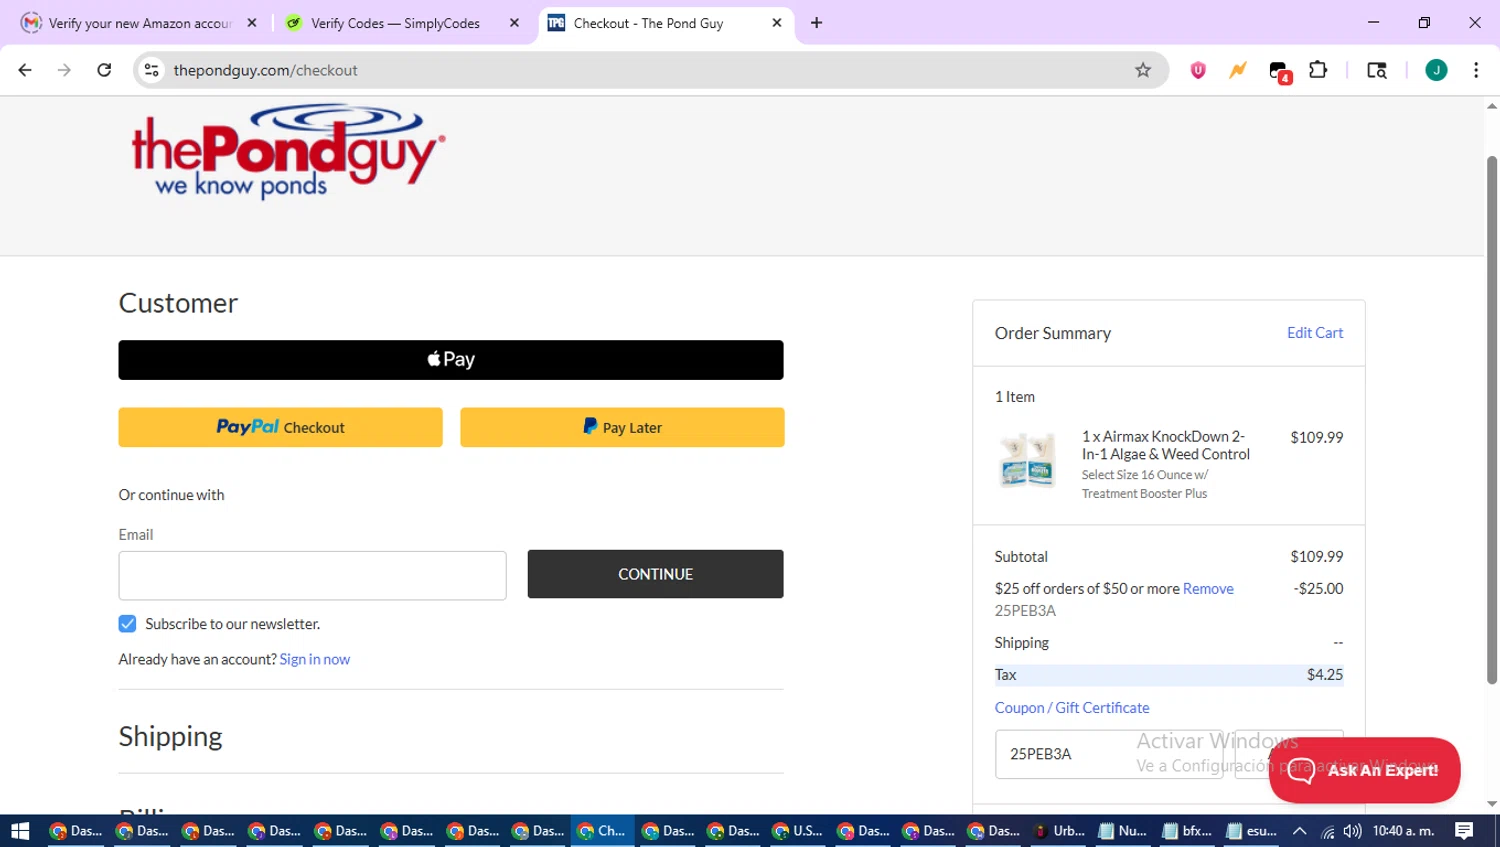Focus the Email input field

[x=312, y=575]
